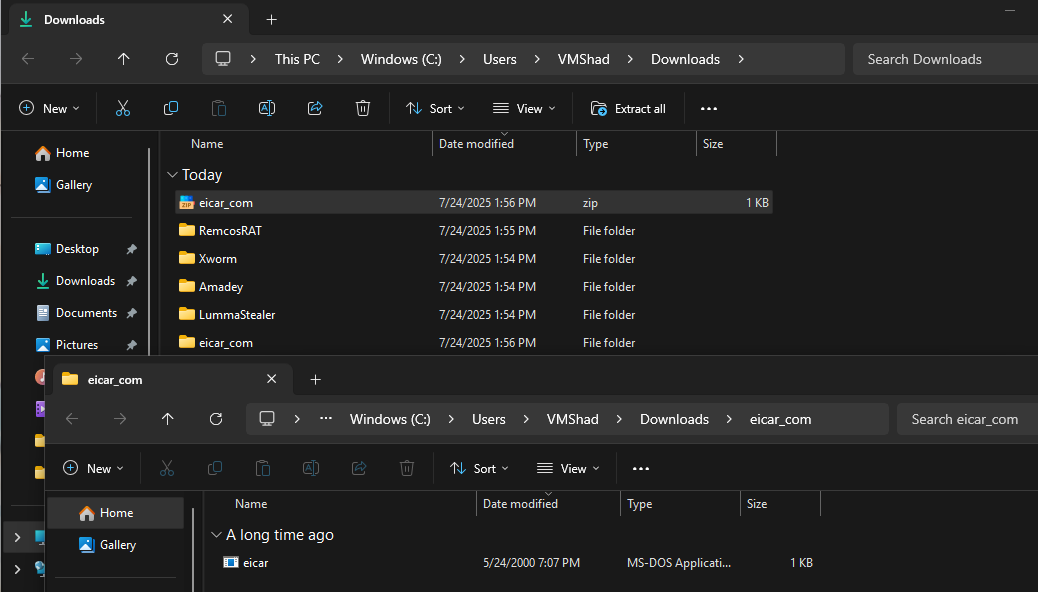The image size is (1038, 592).
Task: Refresh the eicar_com folder window
Action: (x=216, y=419)
